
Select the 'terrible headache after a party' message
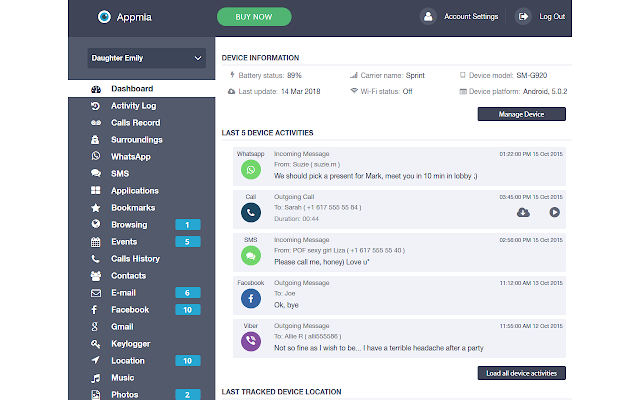378,348
